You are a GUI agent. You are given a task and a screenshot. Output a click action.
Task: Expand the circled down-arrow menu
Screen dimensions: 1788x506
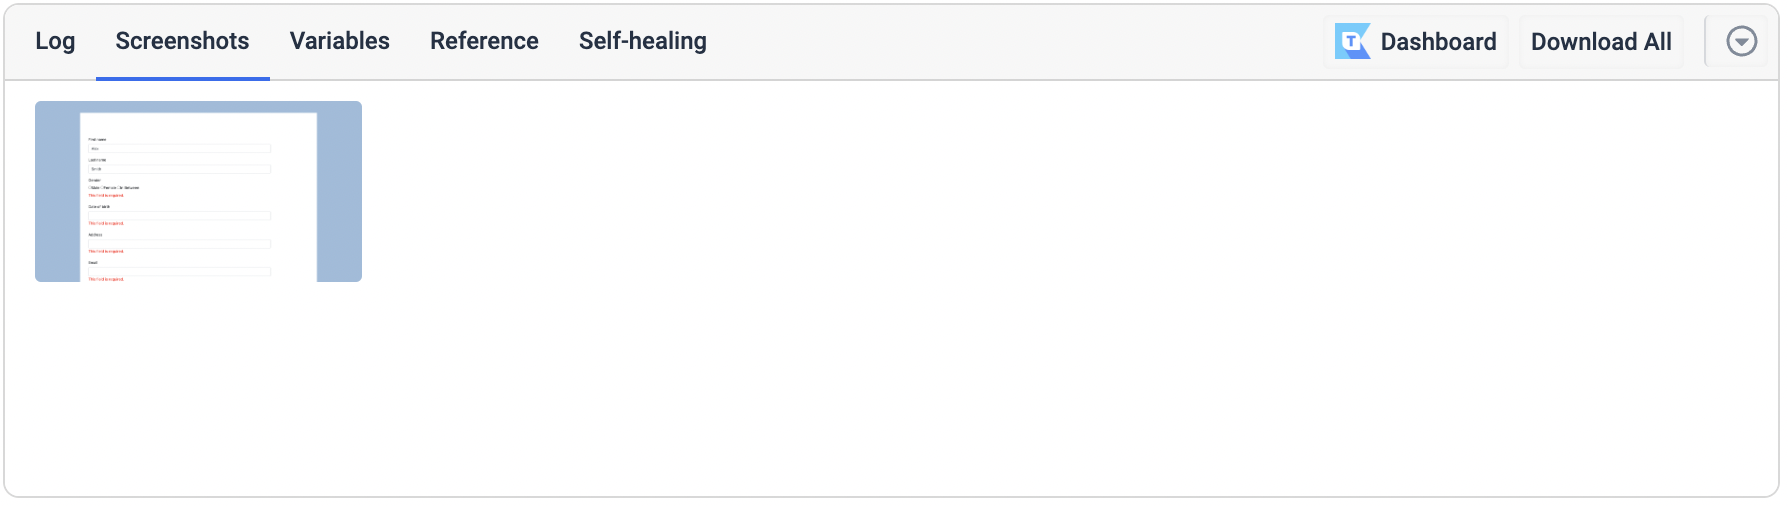click(1741, 42)
